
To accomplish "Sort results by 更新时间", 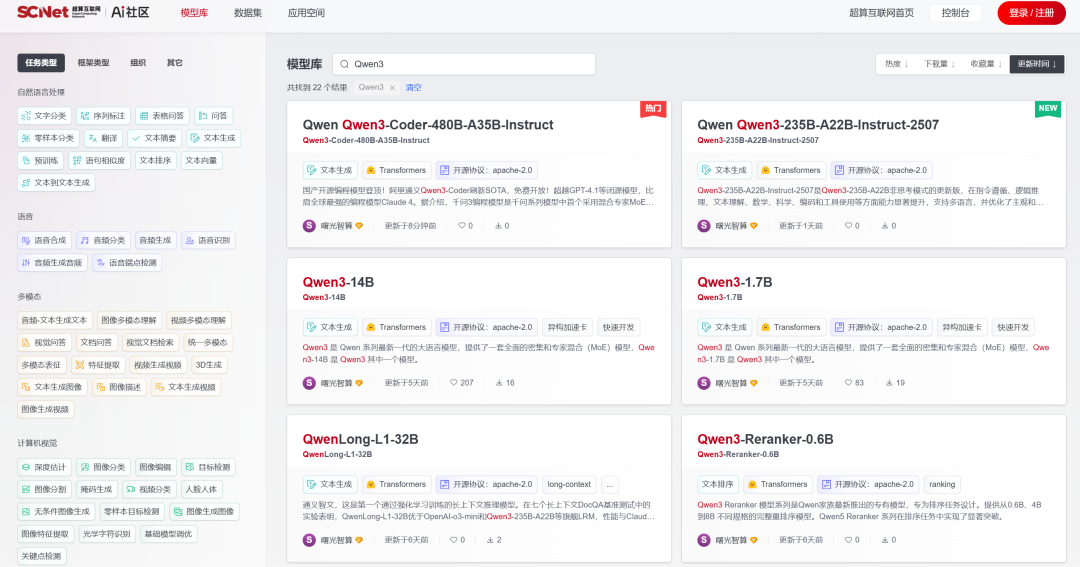I will (1037, 63).
